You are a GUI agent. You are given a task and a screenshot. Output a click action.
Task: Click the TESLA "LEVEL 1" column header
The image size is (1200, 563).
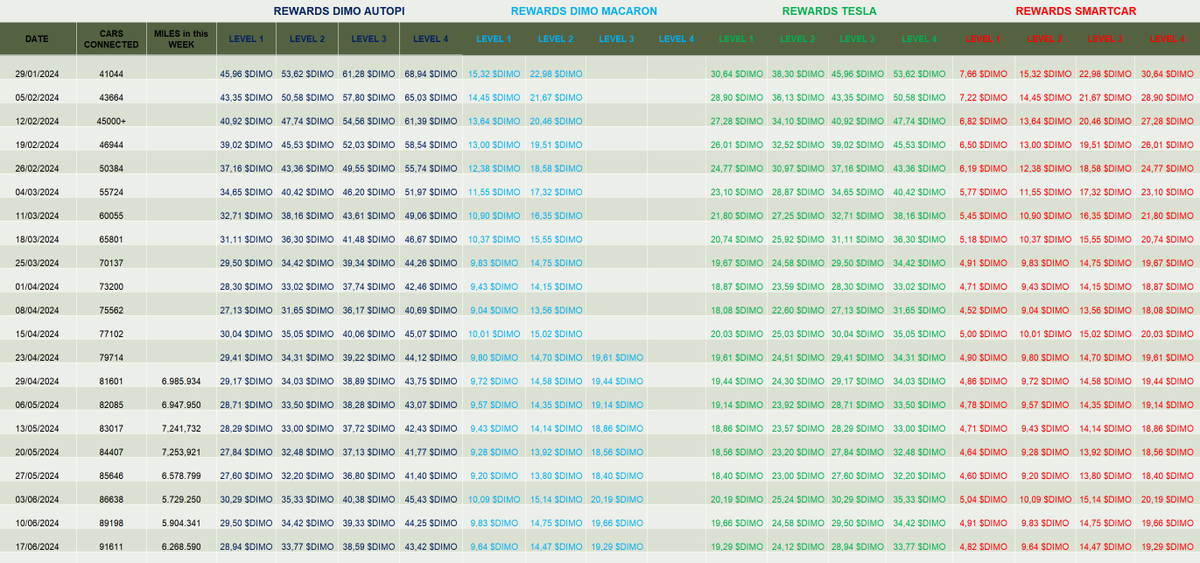pos(737,39)
